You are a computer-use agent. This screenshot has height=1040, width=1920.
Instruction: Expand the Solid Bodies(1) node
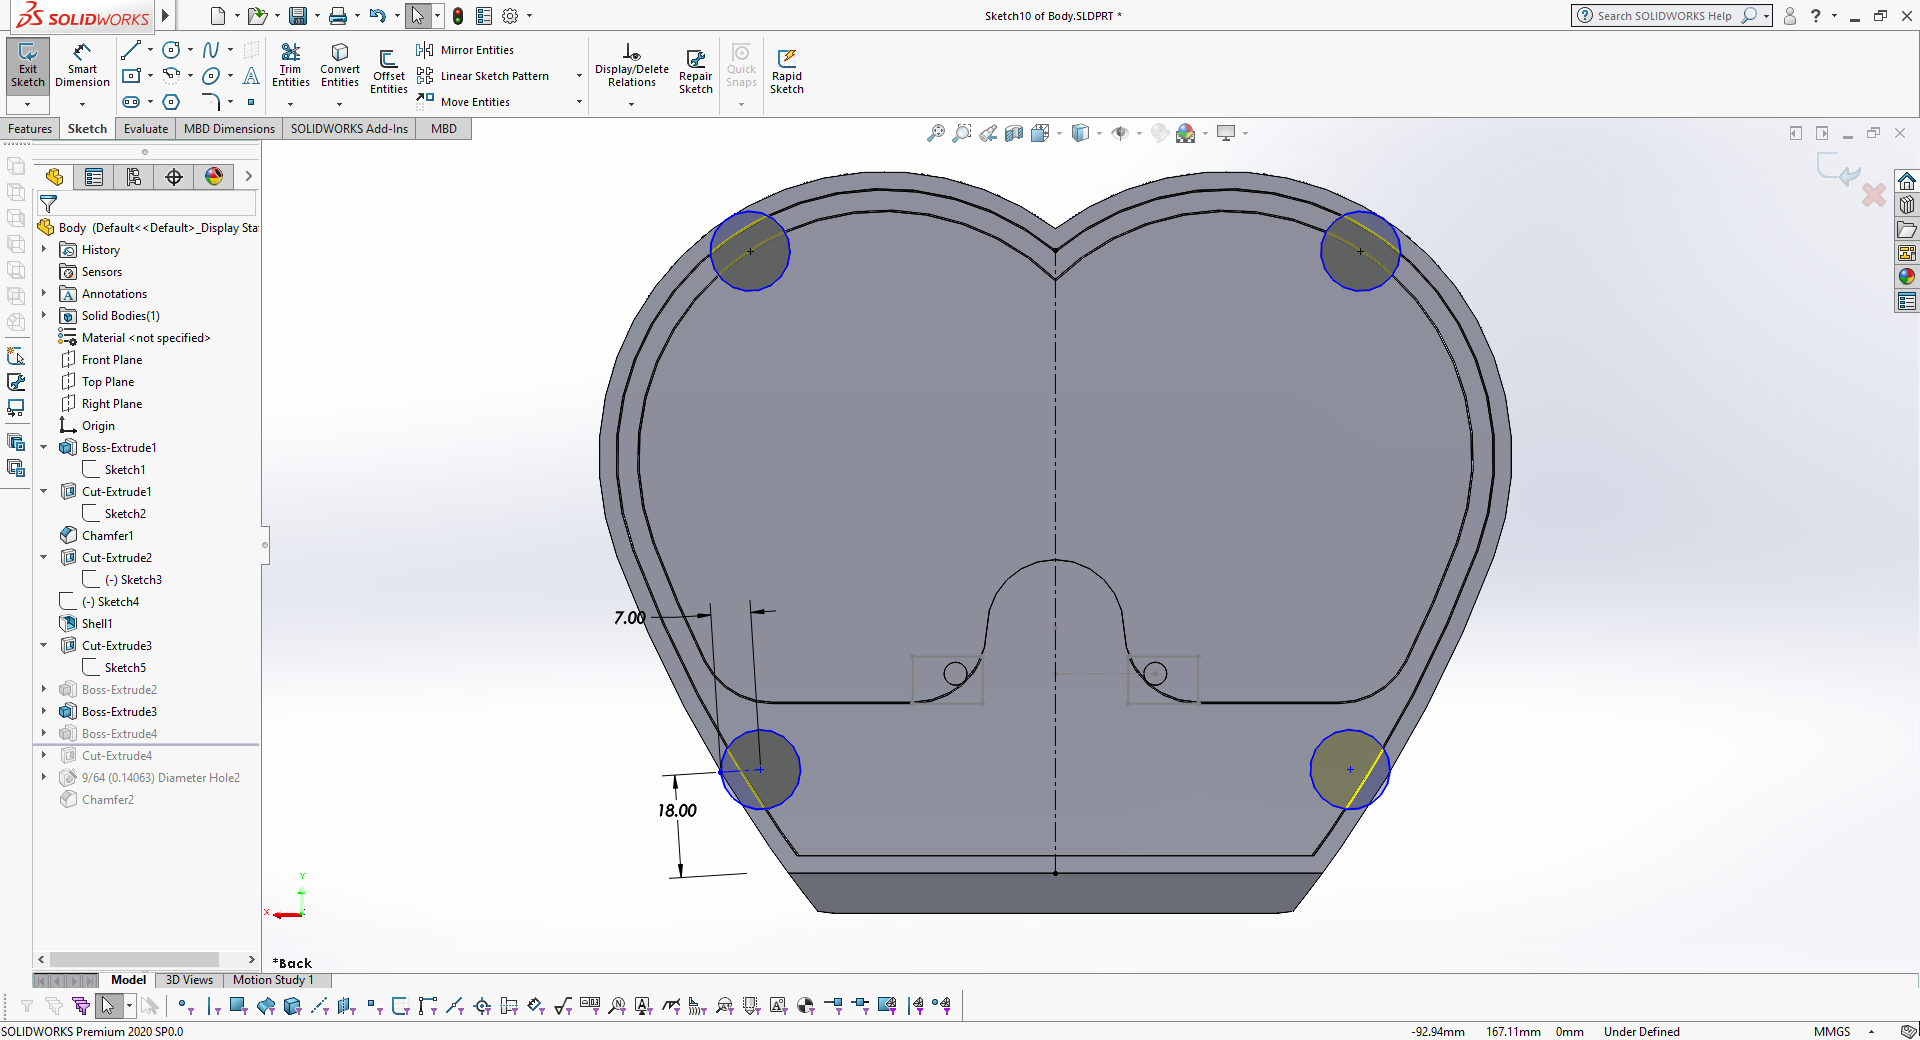[x=44, y=315]
